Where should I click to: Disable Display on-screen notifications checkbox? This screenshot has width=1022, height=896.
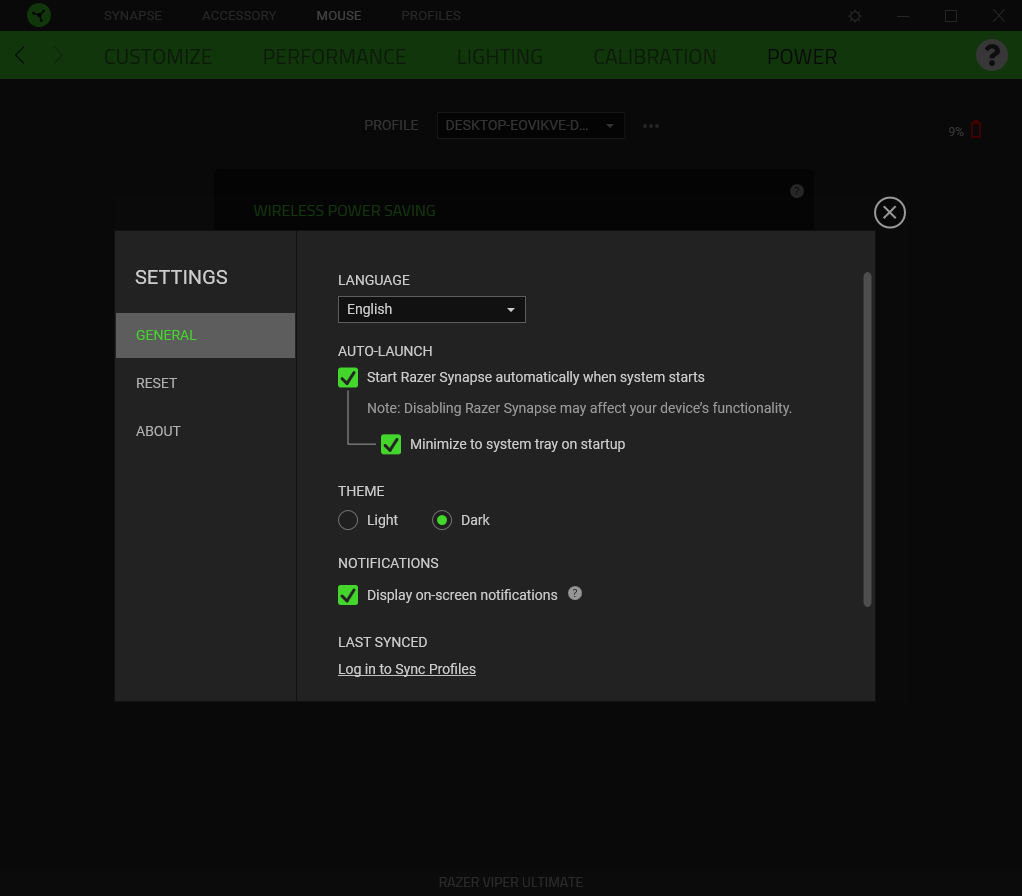348,595
